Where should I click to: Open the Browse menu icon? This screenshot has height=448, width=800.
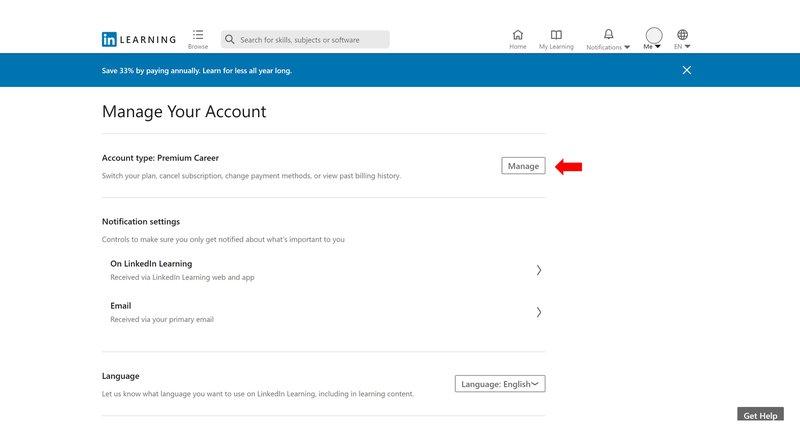tap(198, 35)
